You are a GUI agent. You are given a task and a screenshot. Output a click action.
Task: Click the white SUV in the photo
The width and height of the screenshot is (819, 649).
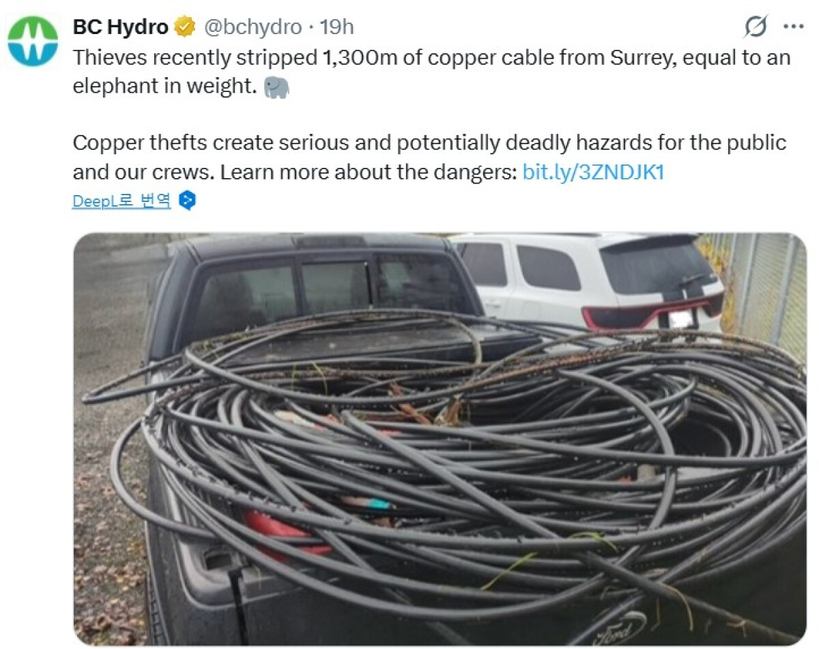[x=590, y=282]
